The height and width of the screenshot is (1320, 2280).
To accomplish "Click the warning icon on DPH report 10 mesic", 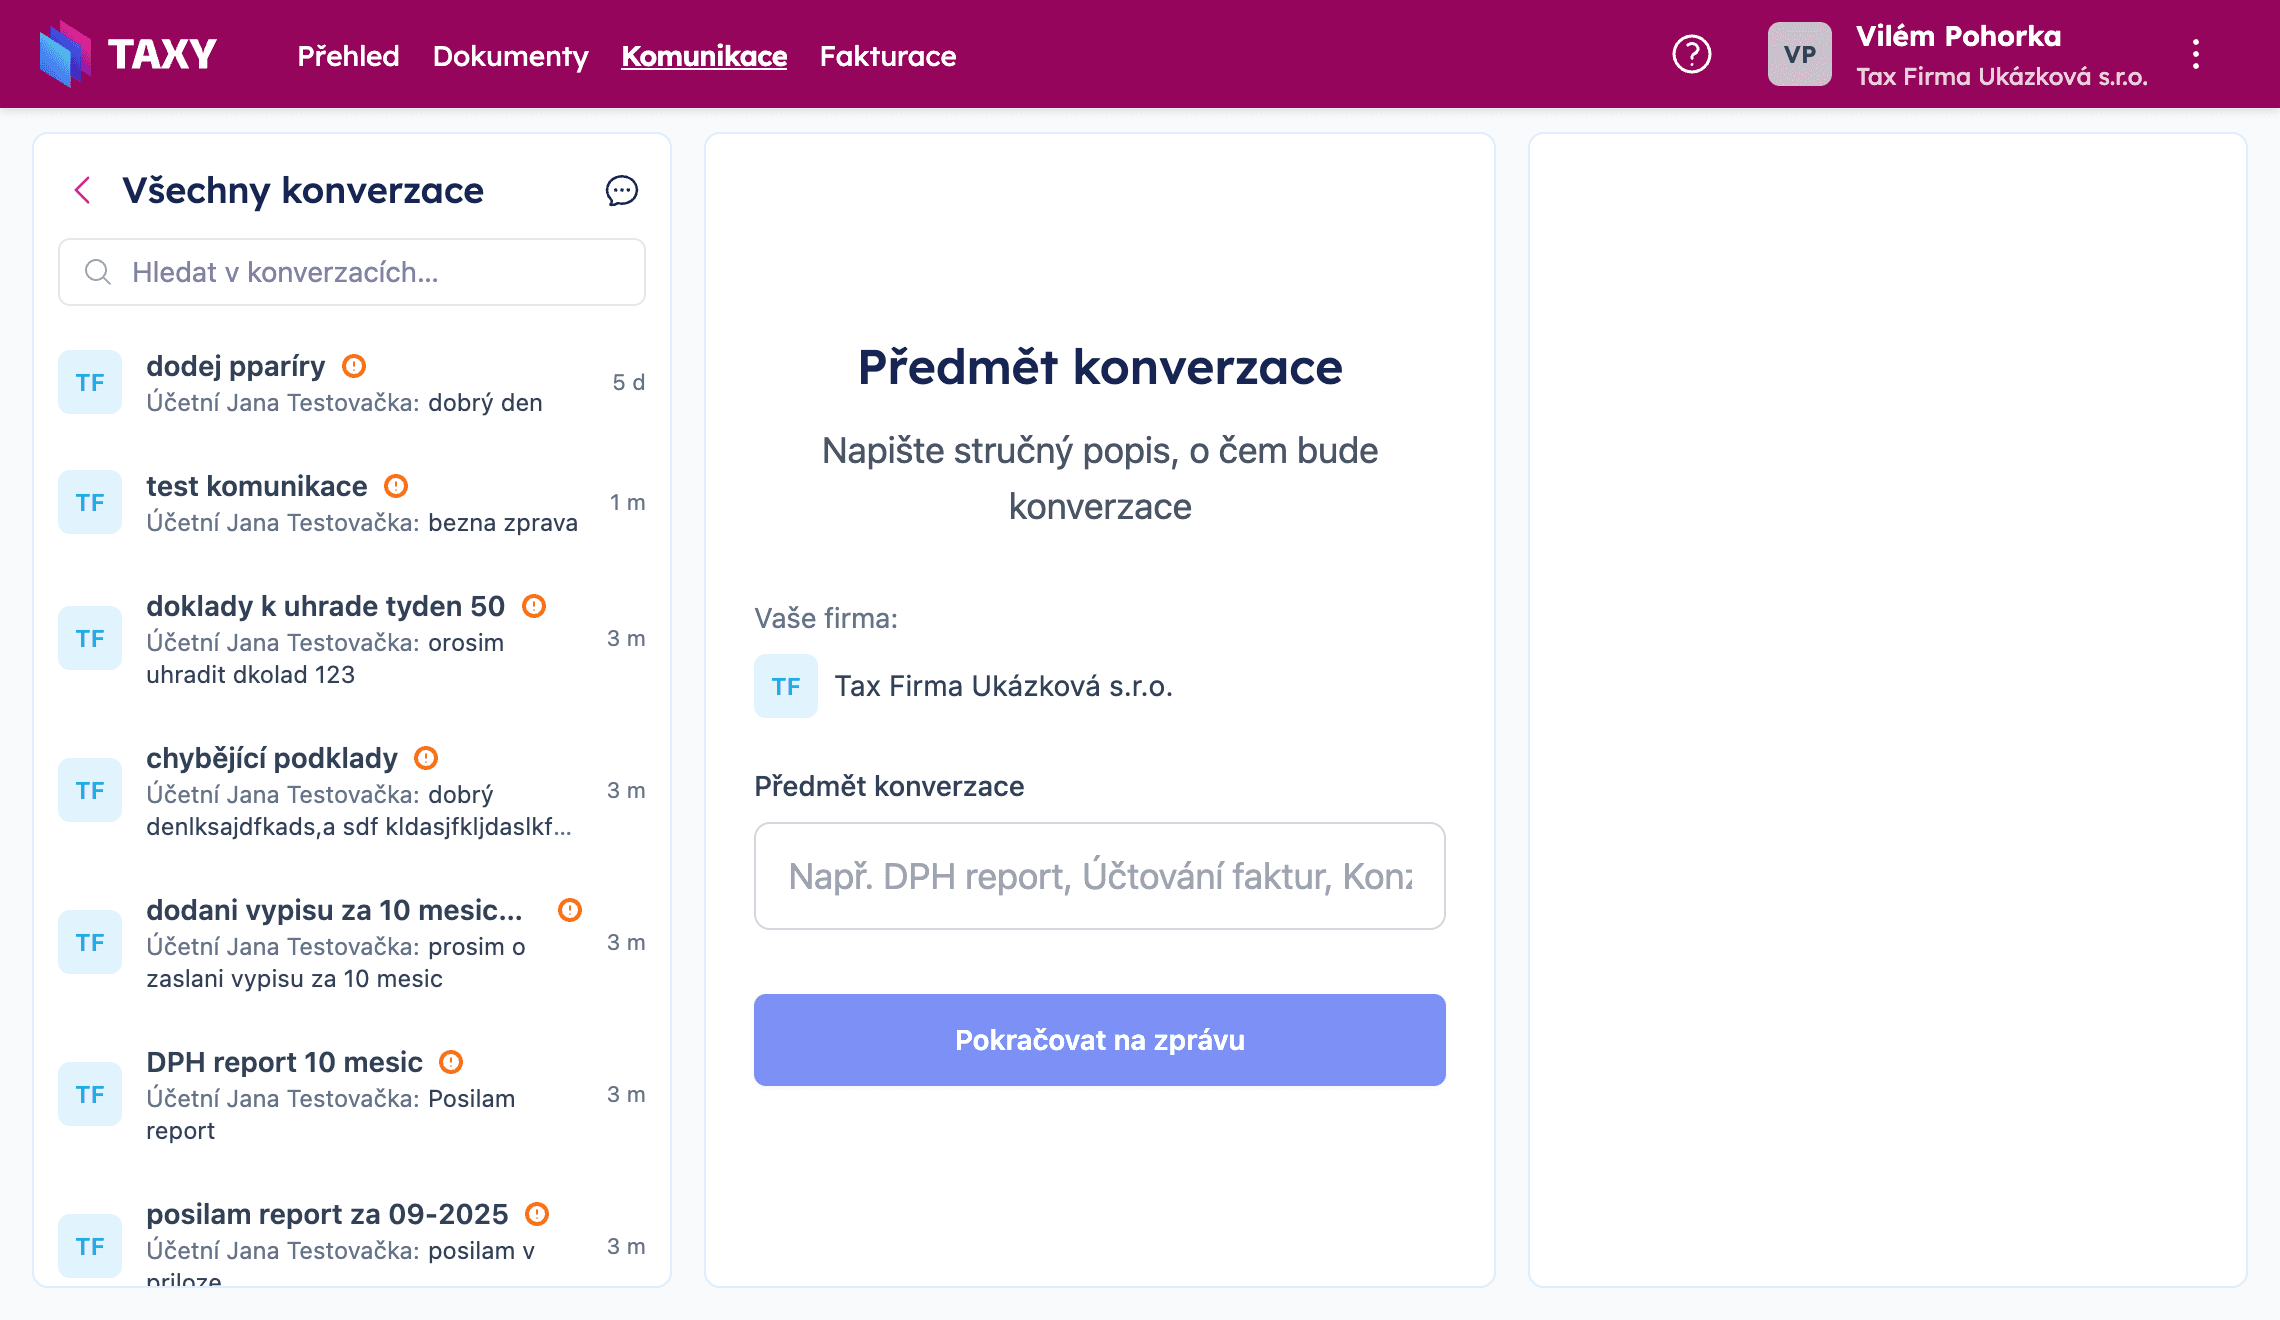I will (452, 1062).
